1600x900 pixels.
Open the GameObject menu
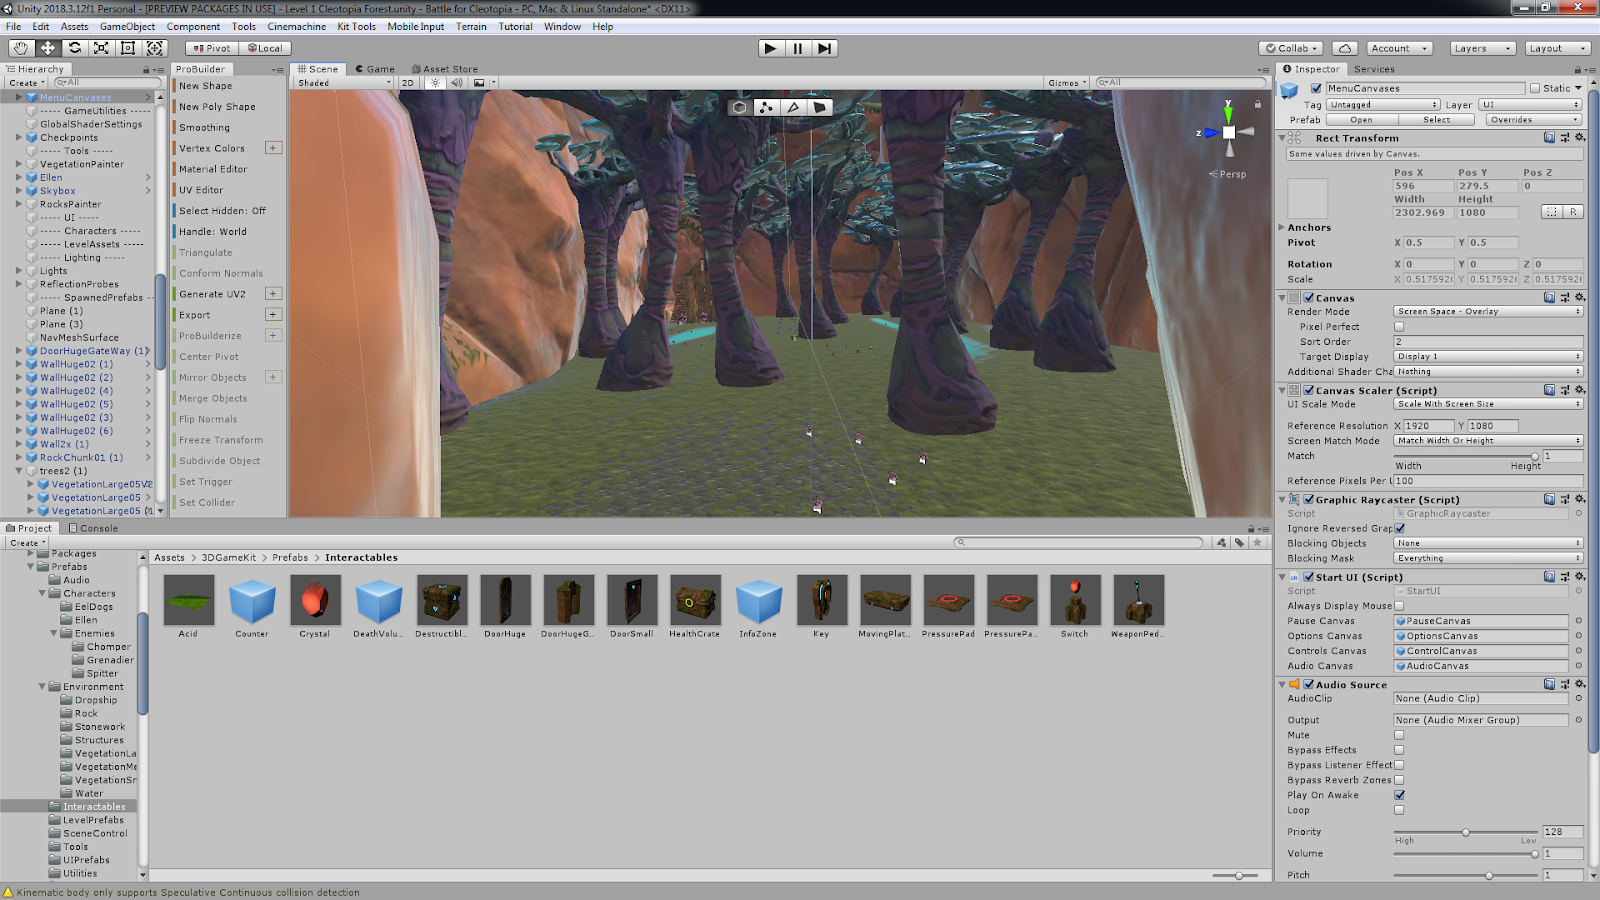(127, 27)
